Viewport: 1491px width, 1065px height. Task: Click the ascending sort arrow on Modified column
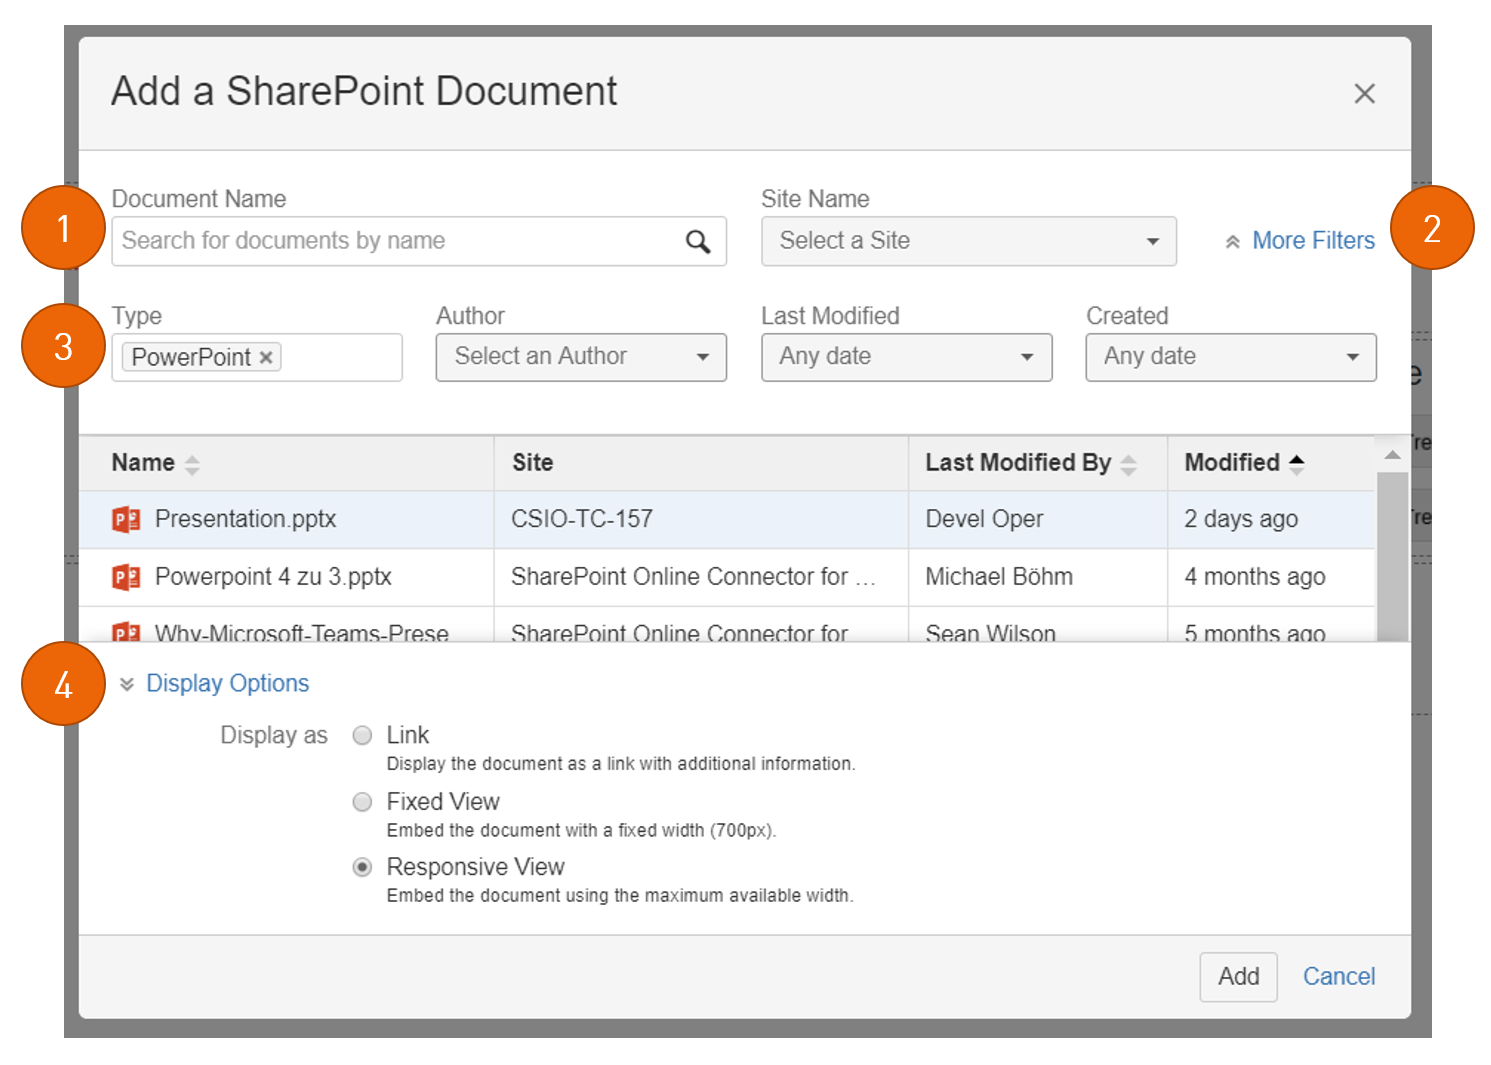1297,462
